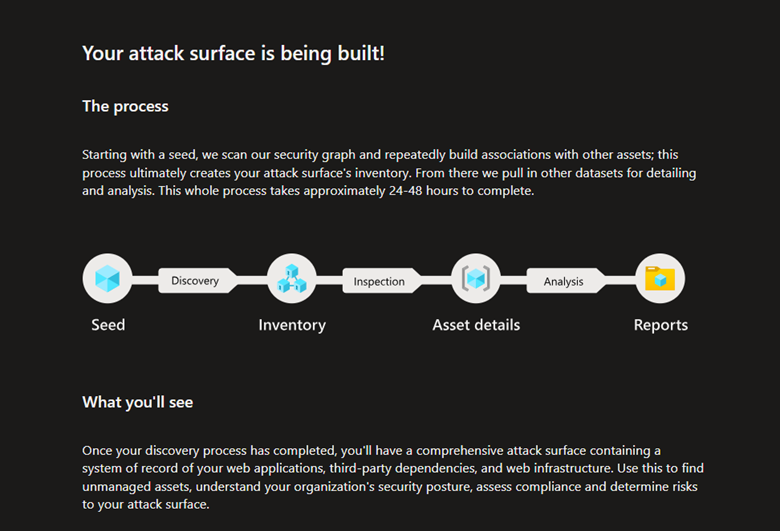
Task: Click the Seed caption text
Action: coord(108,325)
